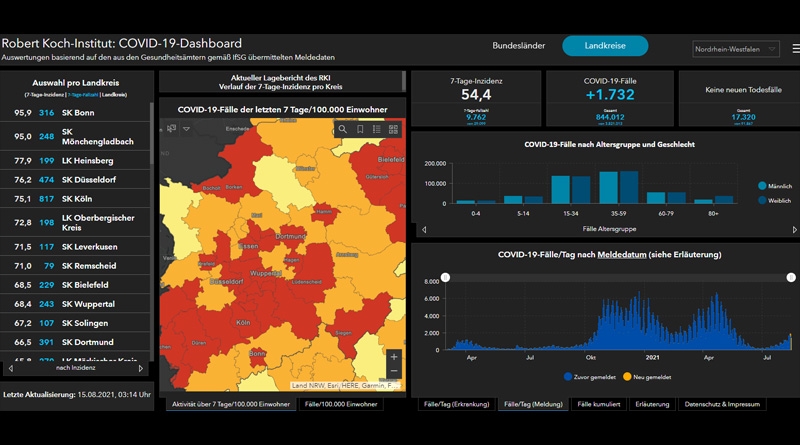Click the Lagebericht panel scrollbar
This screenshot has width=800, height=445.
[x=404, y=81]
